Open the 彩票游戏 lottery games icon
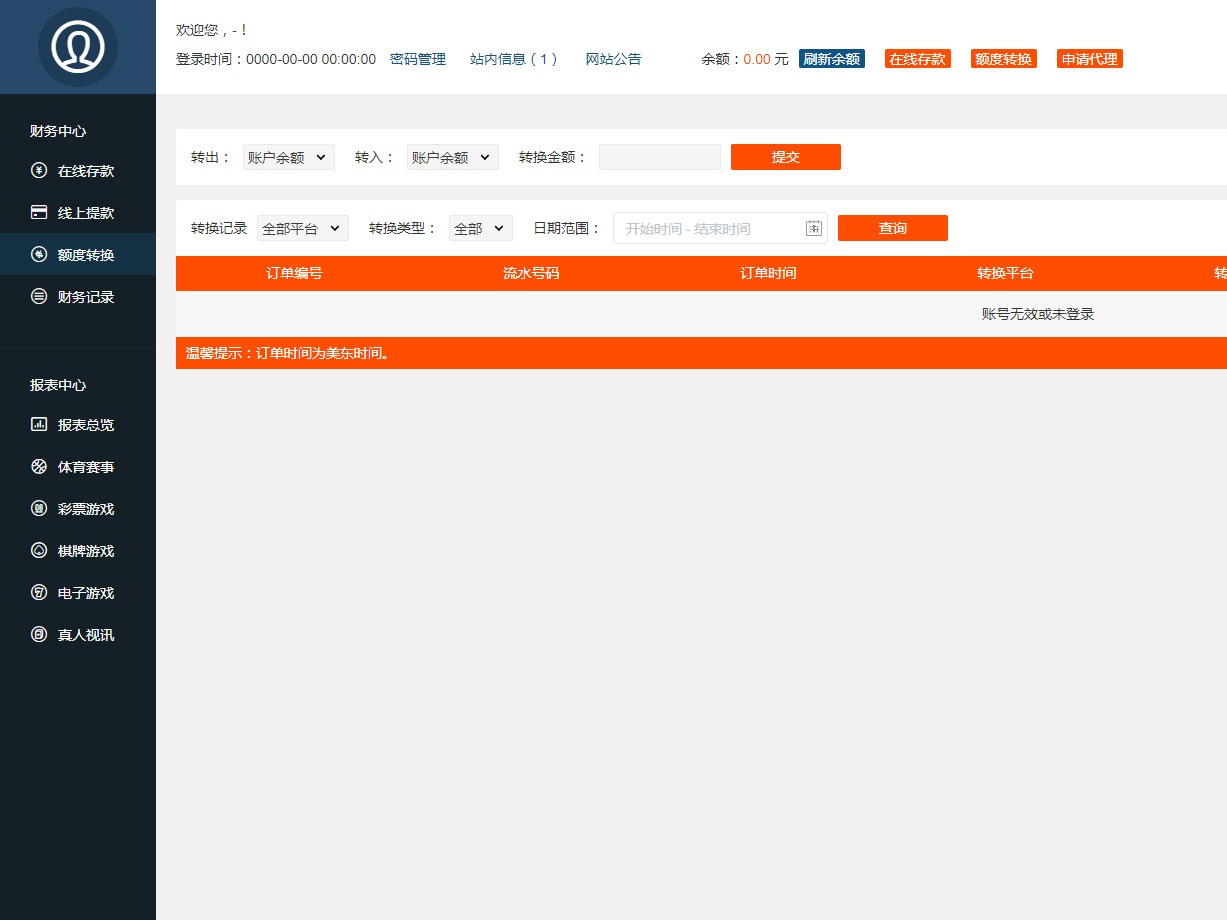The image size is (1227, 920). [x=37, y=508]
